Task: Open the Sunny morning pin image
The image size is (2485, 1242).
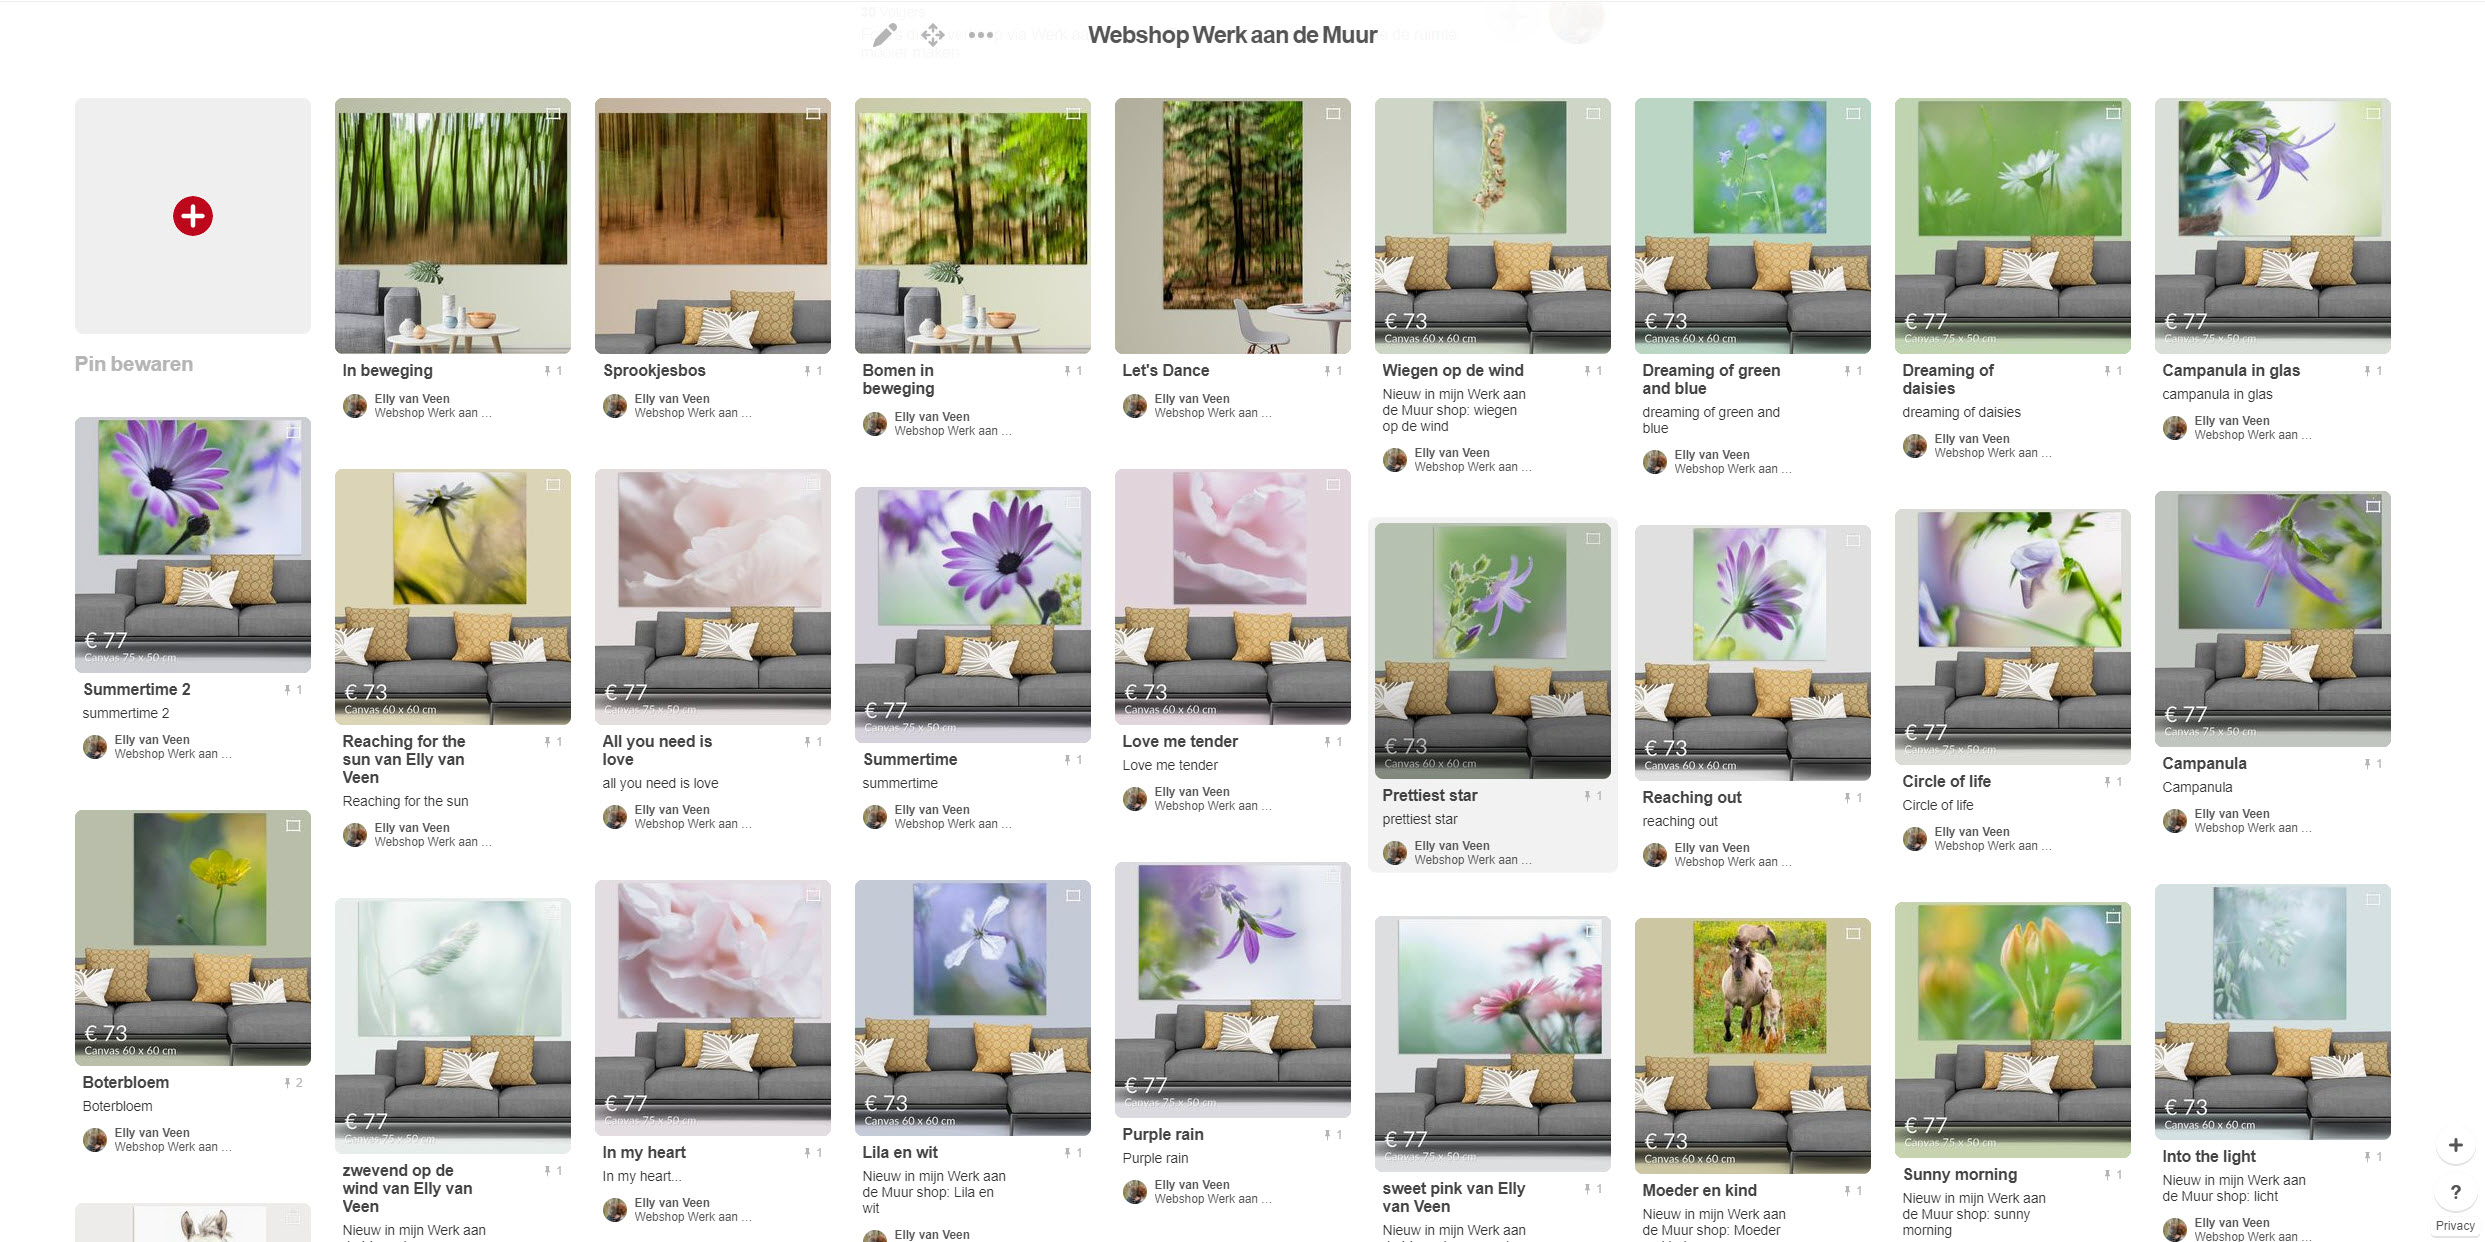Action: [2012, 1029]
